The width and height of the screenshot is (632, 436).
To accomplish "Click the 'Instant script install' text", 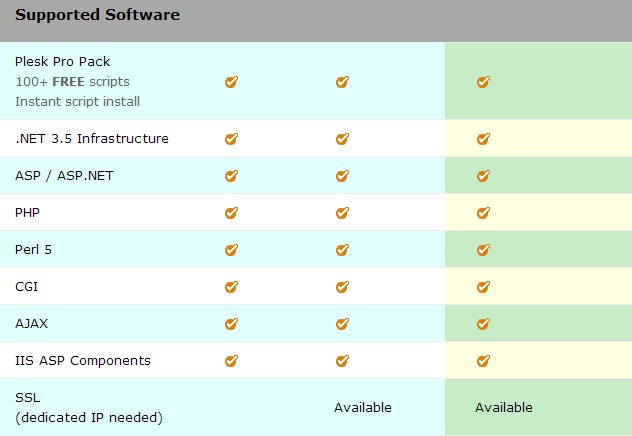I will [x=77, y=101].
